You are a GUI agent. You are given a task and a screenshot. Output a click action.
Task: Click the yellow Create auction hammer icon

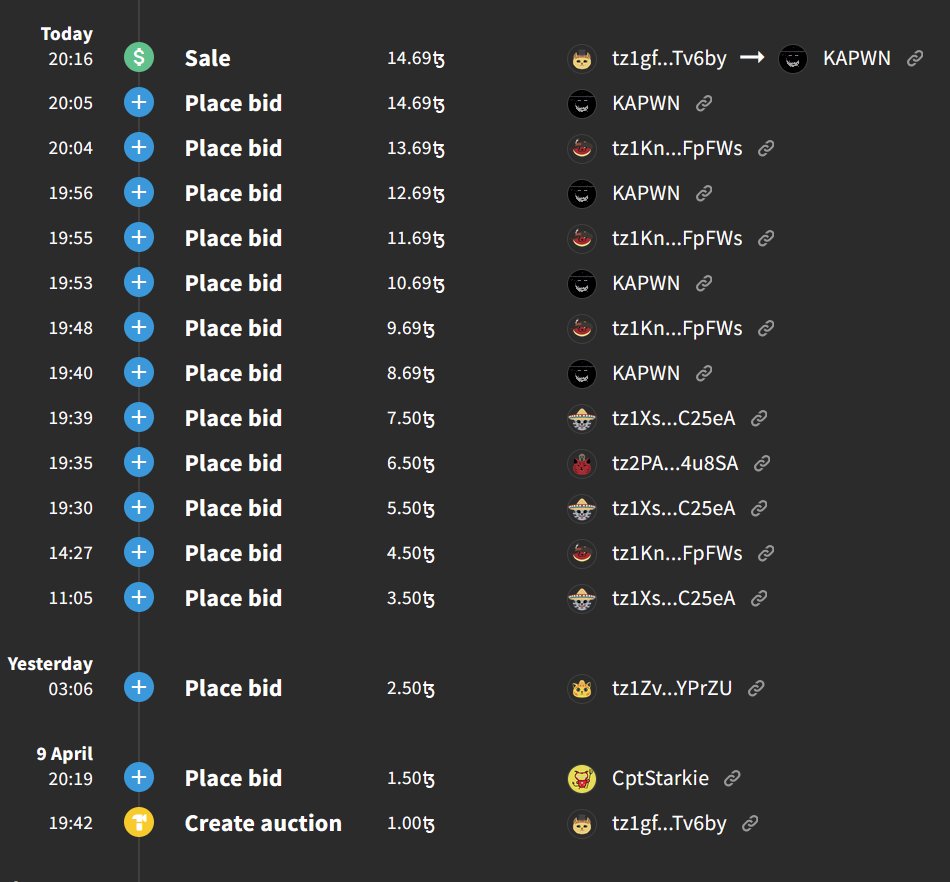[139, 823]
